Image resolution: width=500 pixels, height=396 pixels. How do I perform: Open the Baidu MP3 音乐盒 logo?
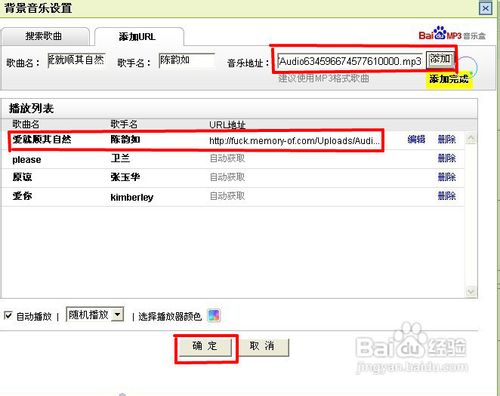point(452,34)
